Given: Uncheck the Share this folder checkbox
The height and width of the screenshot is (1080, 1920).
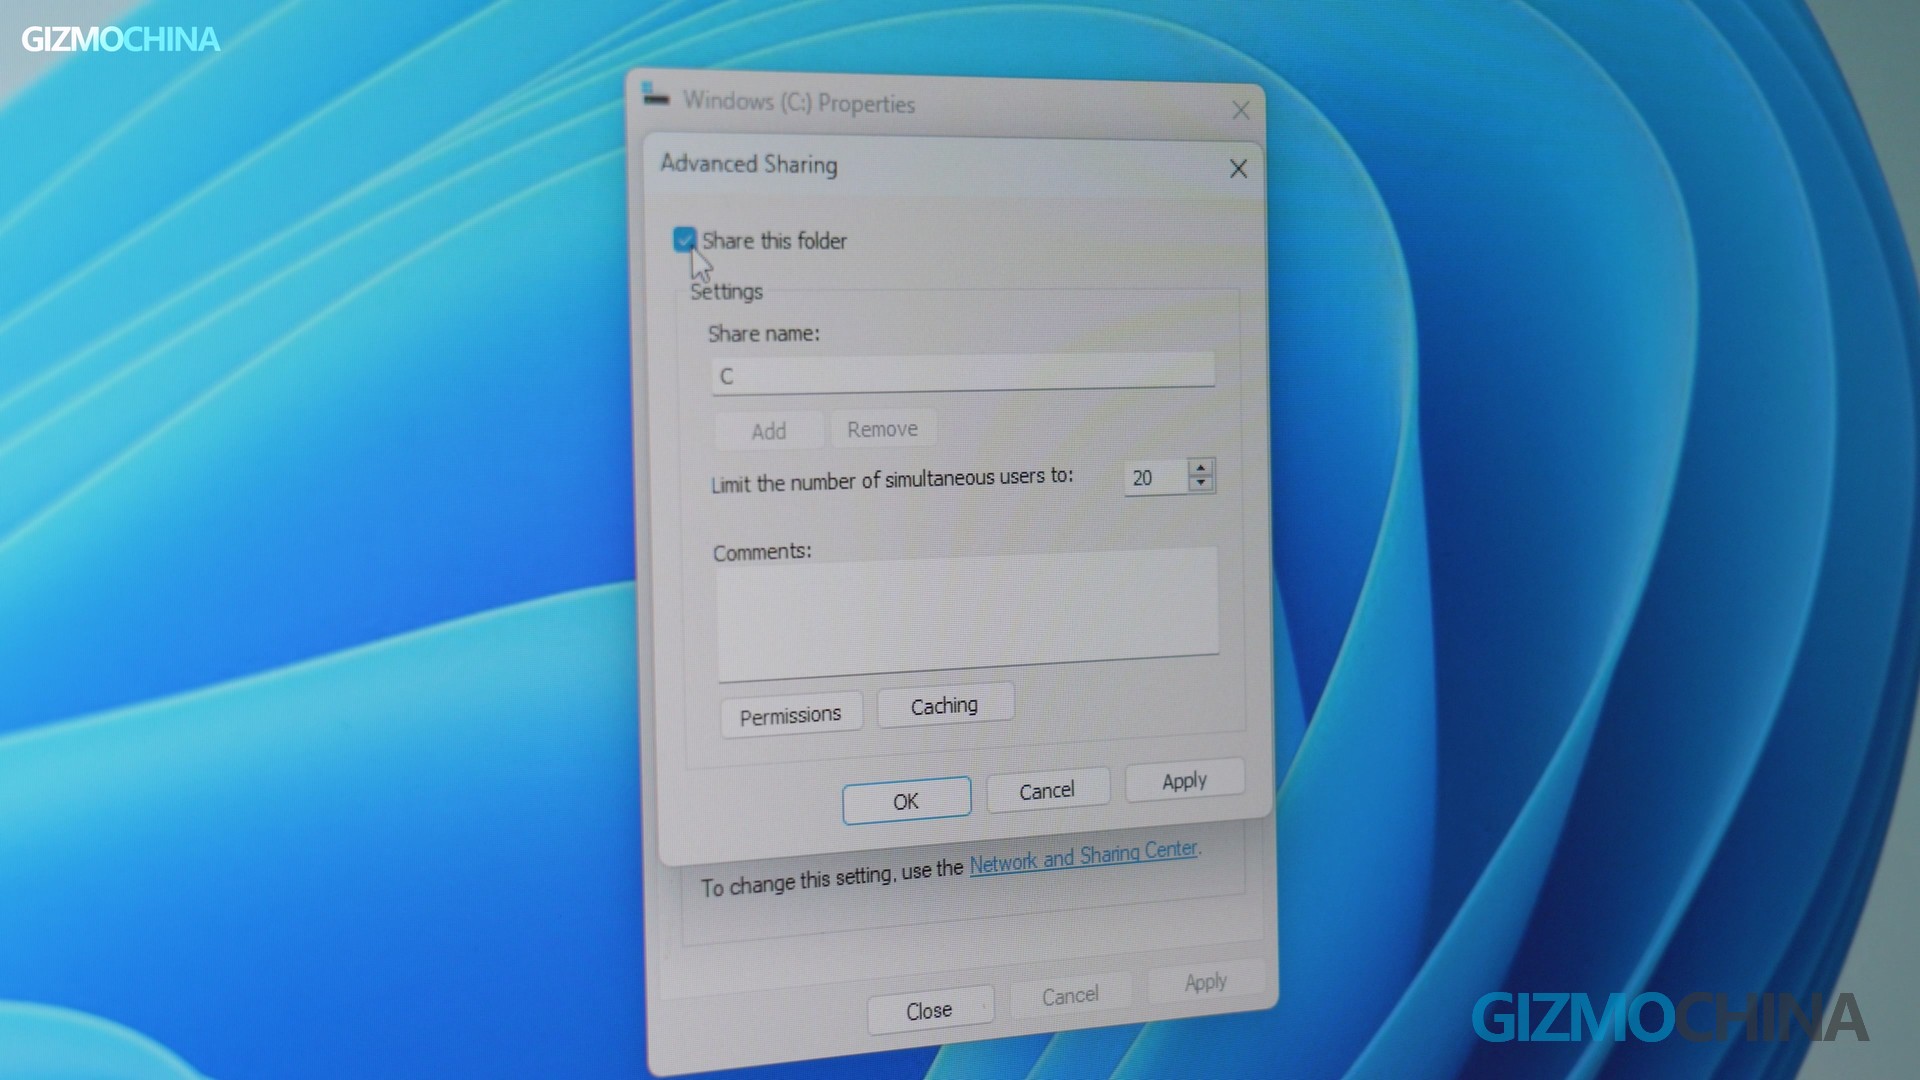Looking at the screenshot, I should click(685, 240).
